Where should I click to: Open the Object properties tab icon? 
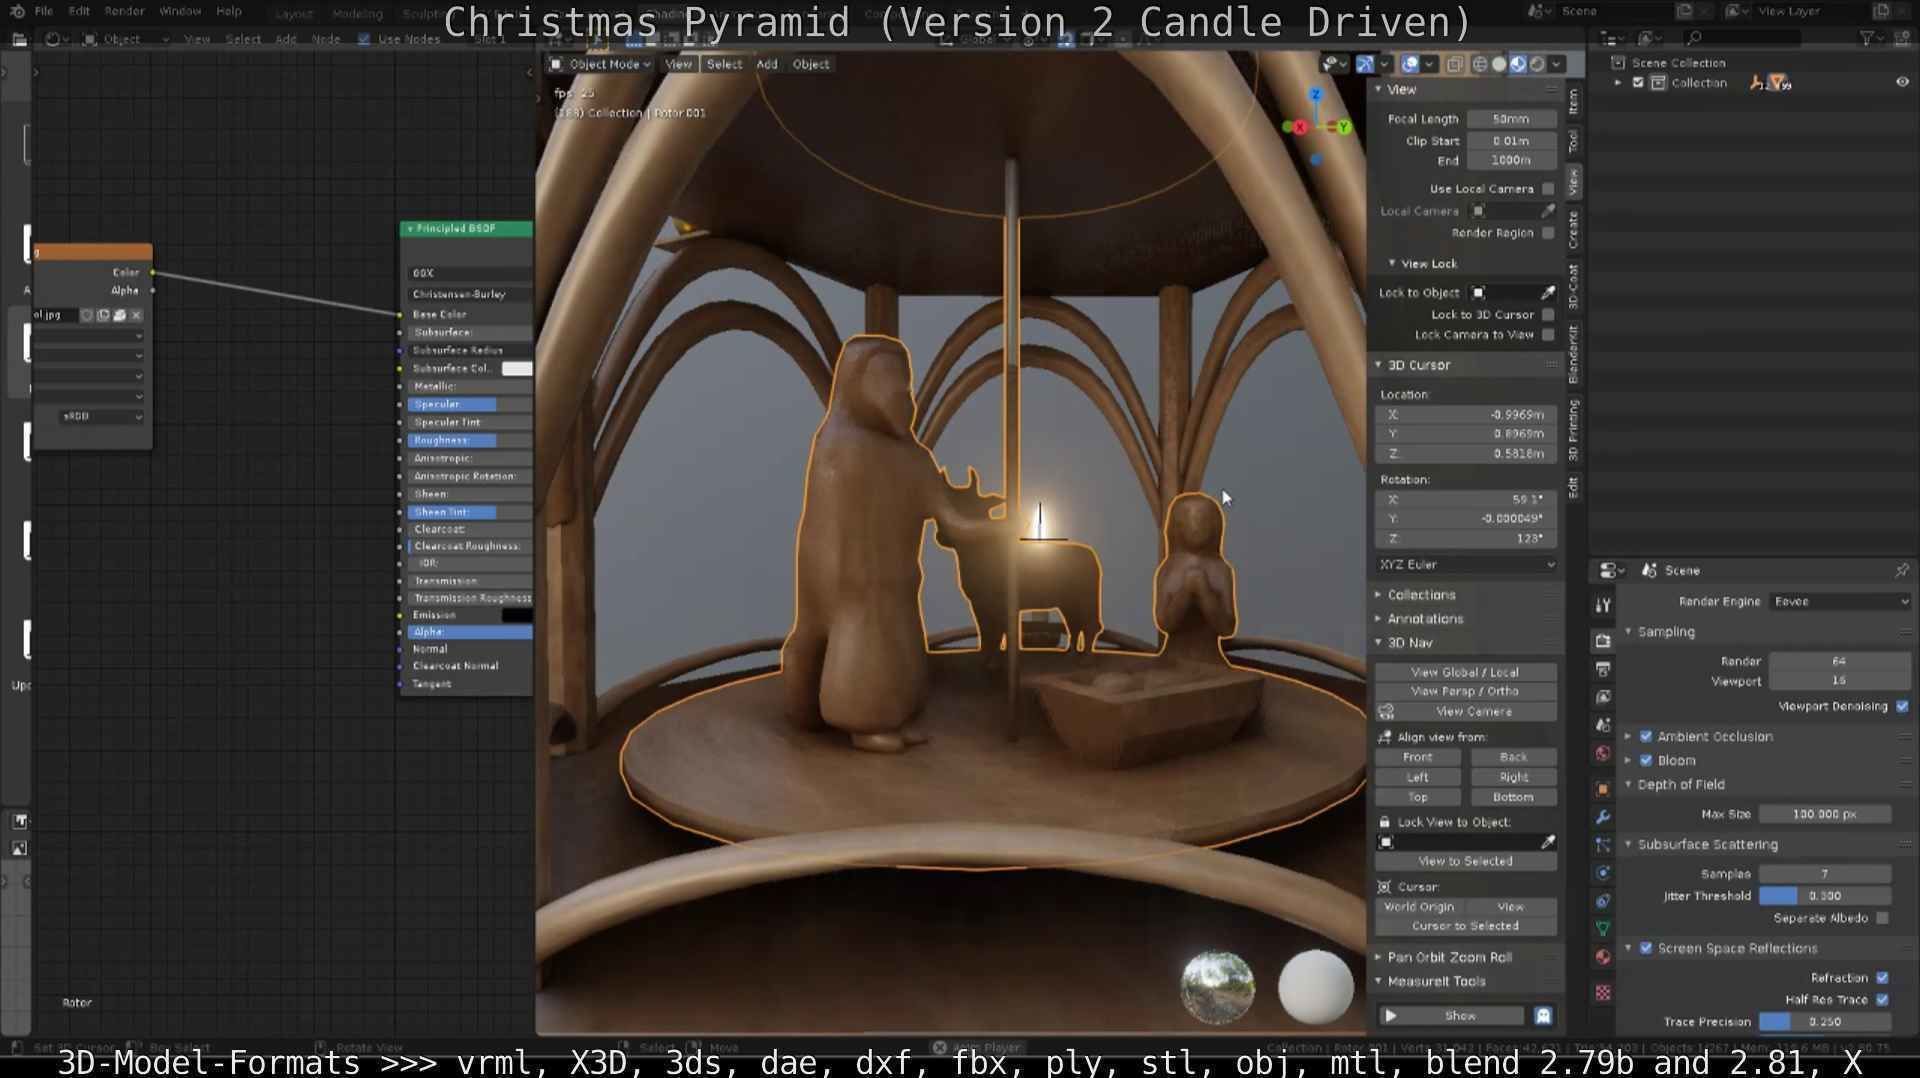1603,789
